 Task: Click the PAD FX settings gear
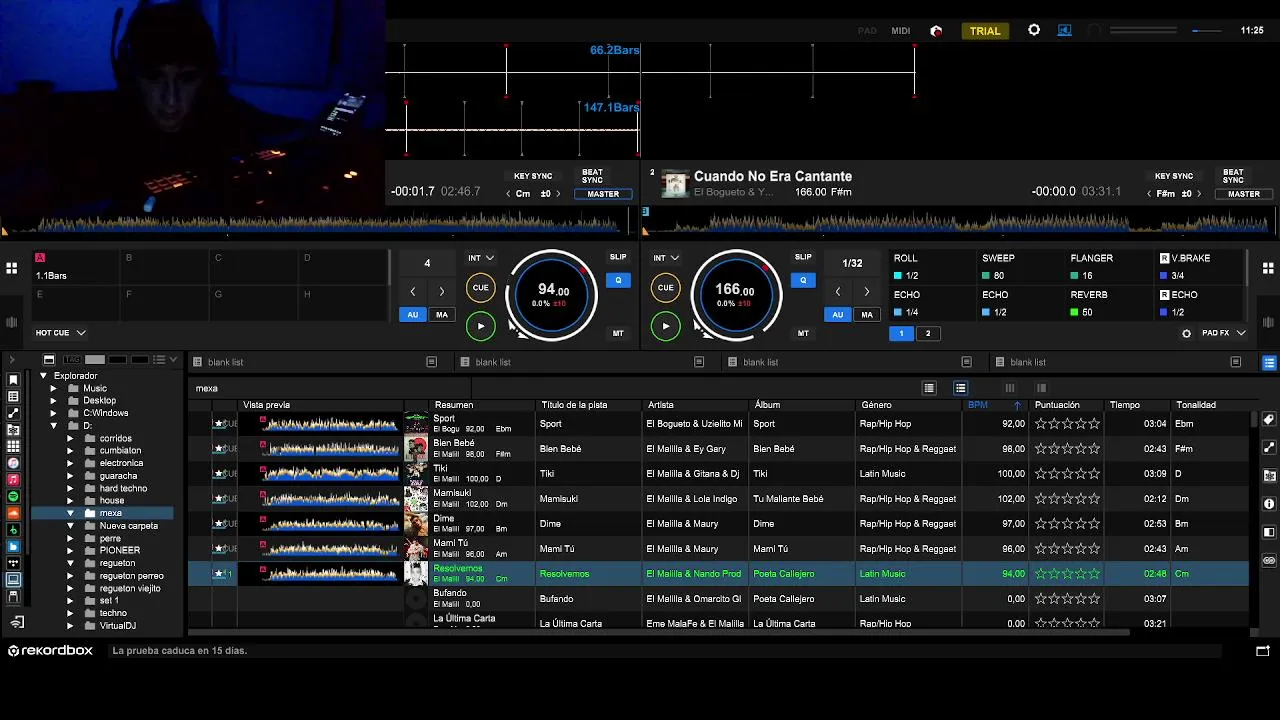click(x=1187, y=333)
